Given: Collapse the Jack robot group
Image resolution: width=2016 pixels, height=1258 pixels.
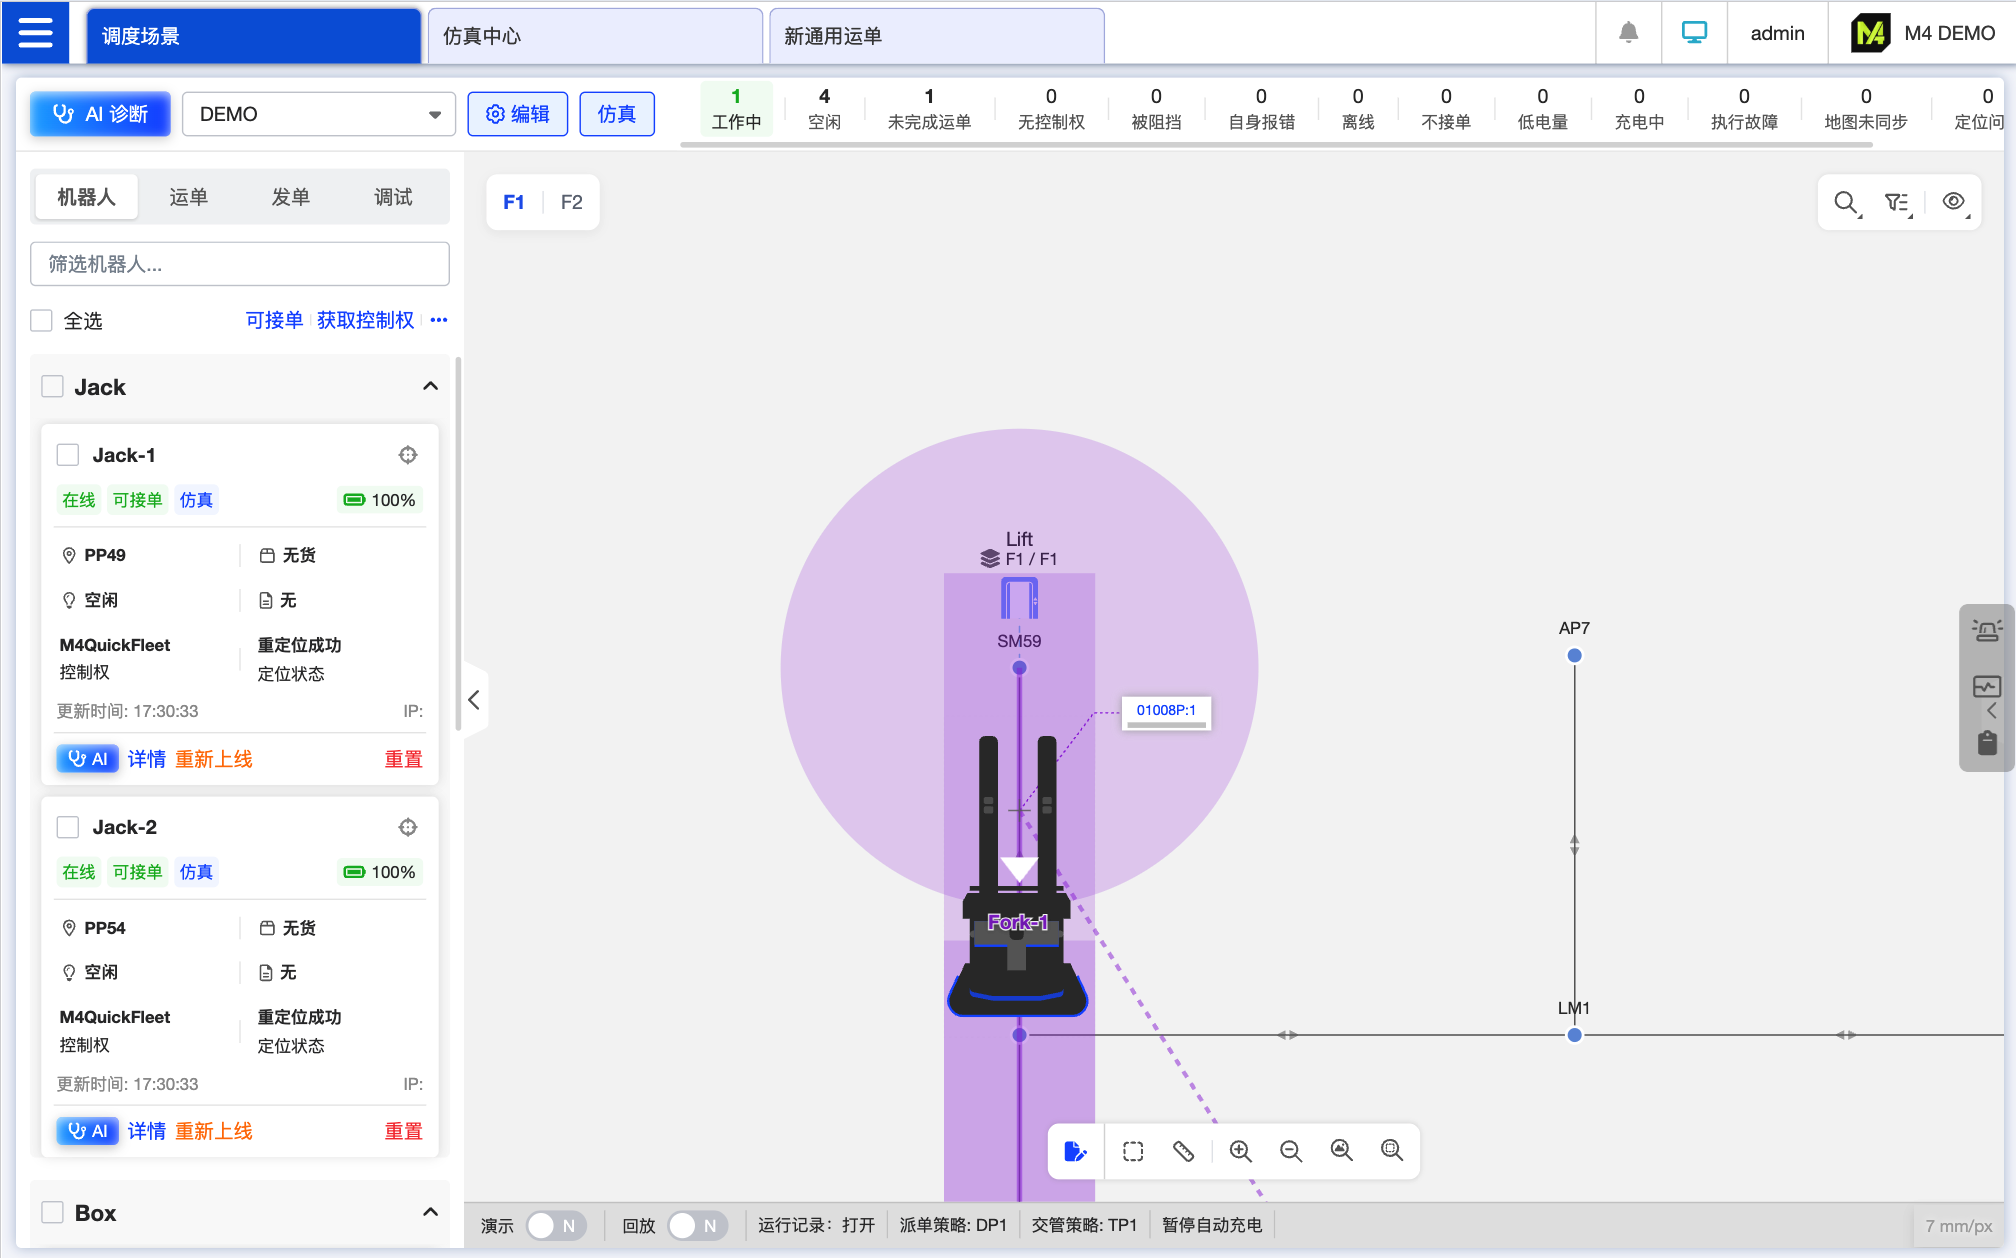Looking at the screenshot, I should [x=430, y=386].
